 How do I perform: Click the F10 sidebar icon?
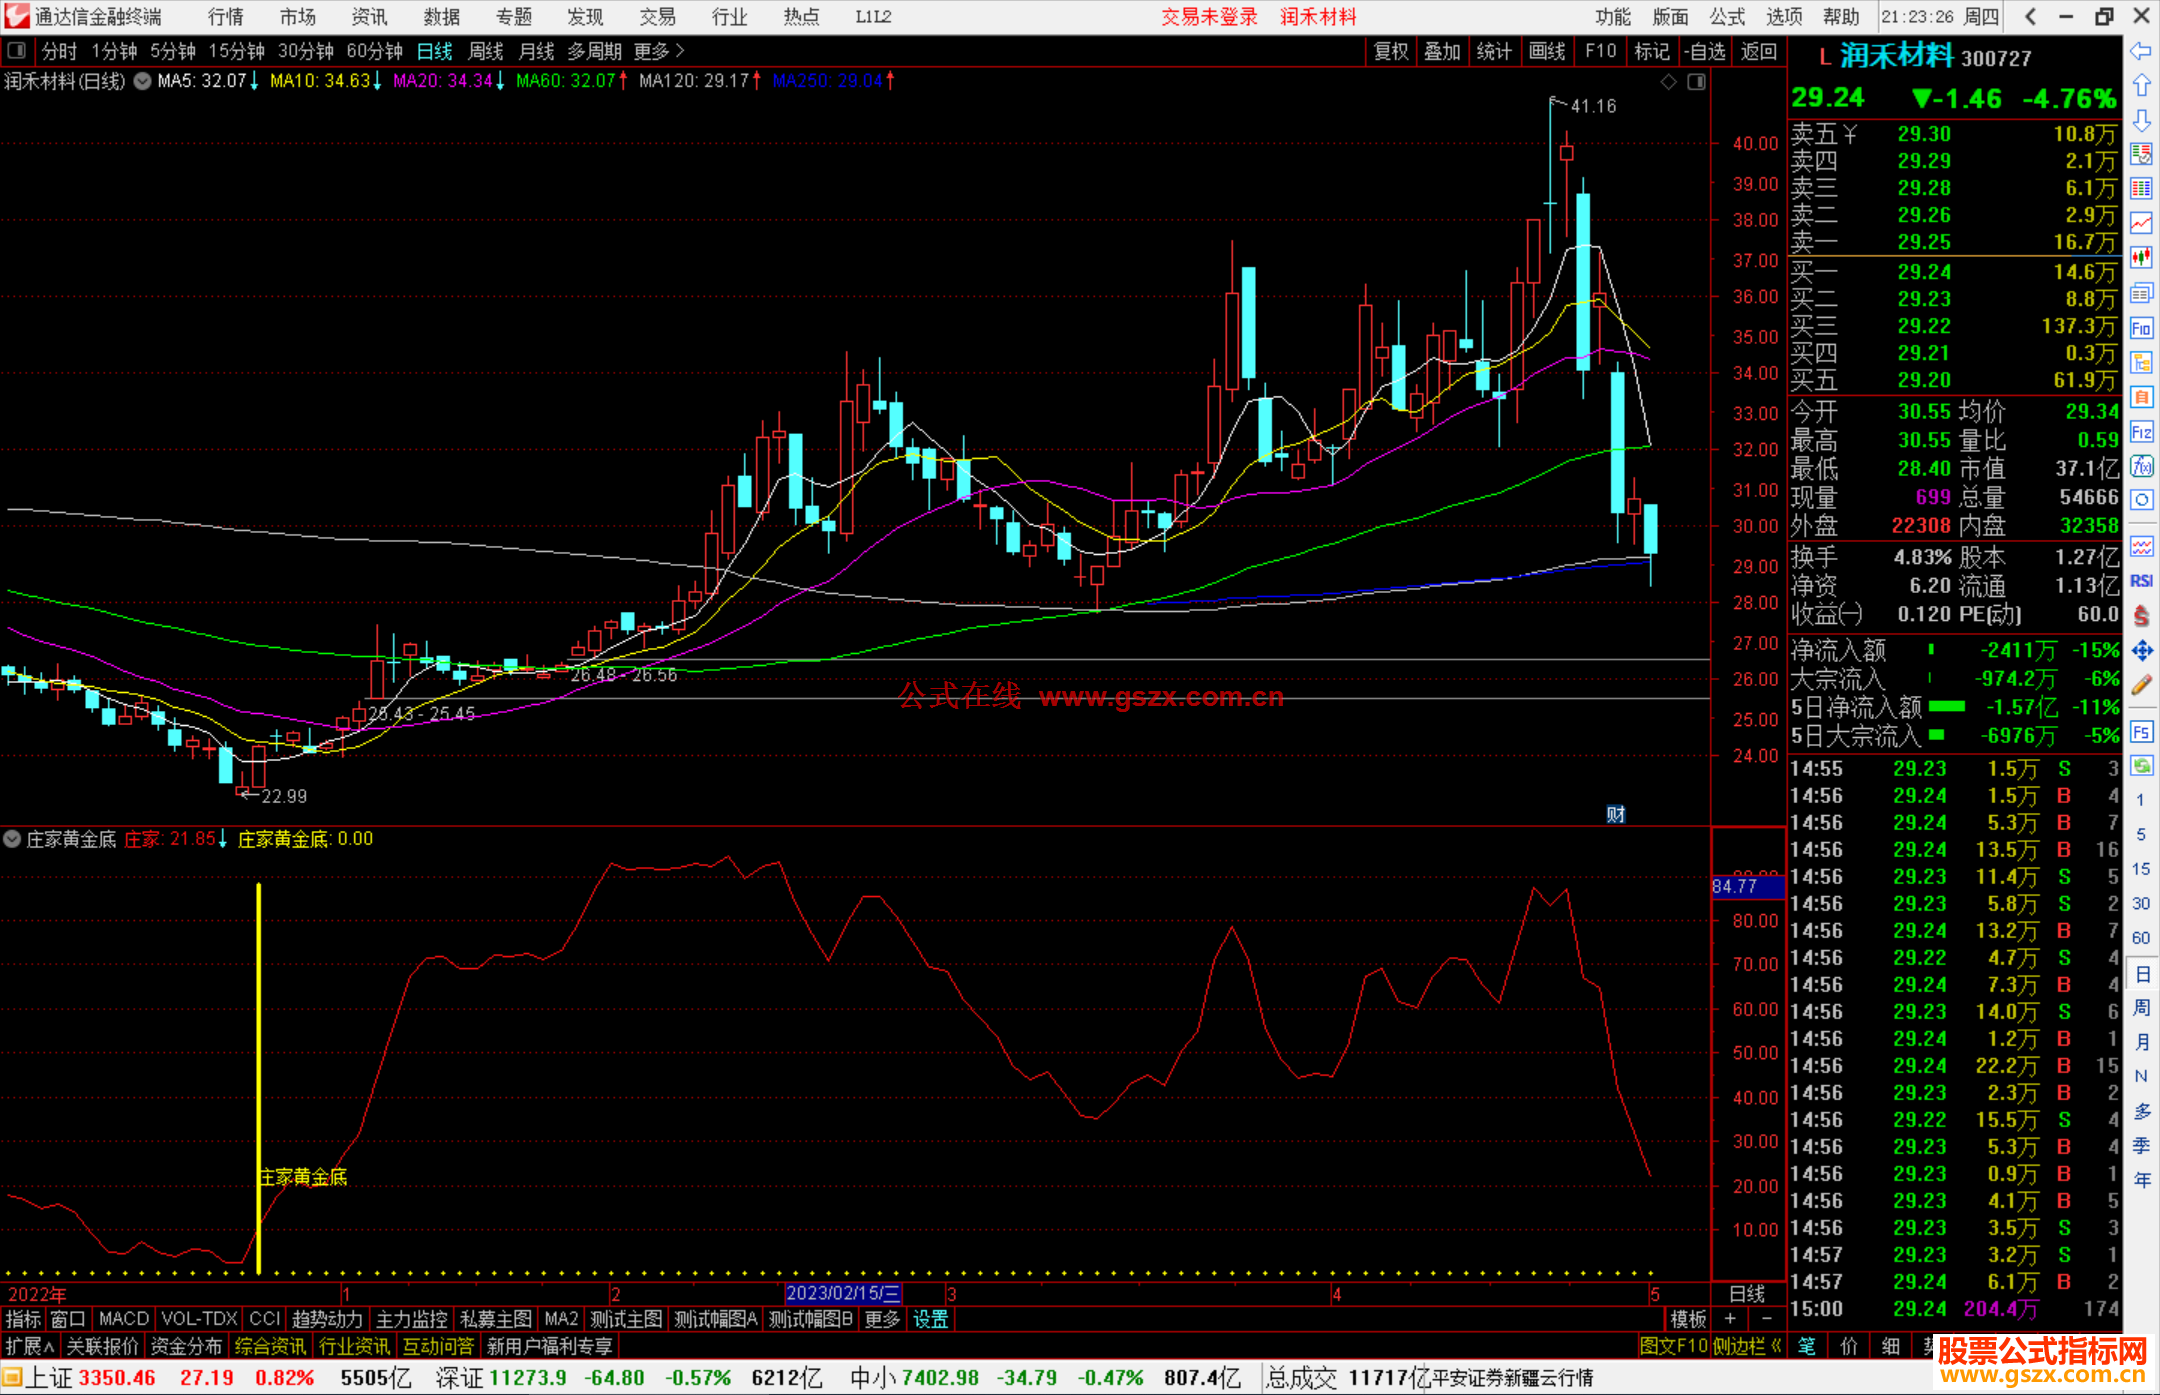pyautogui.click(x=2141, y=328)
